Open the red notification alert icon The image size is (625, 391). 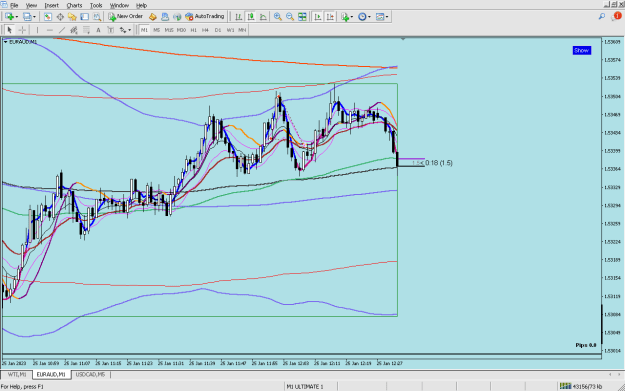coord(617,16)
